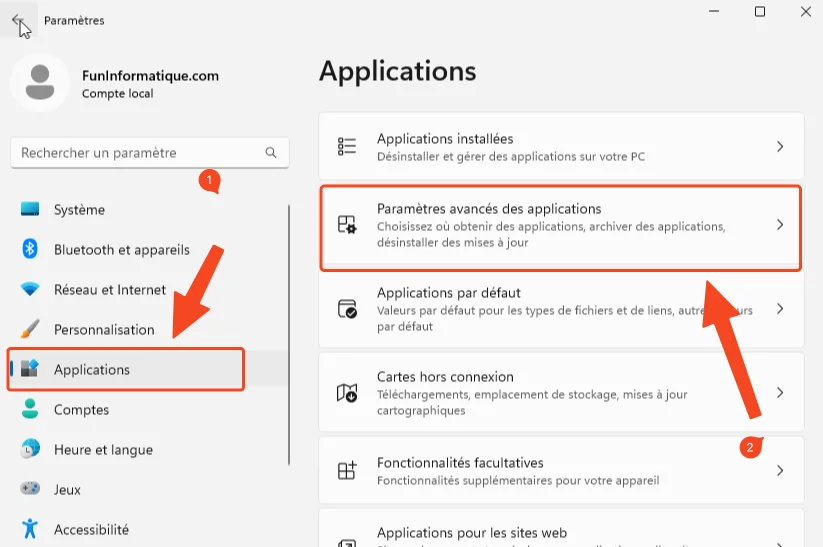Viewport: 823px width, 547px height.
Task: Expand Applications installées chevron
Action: (780, 146)
